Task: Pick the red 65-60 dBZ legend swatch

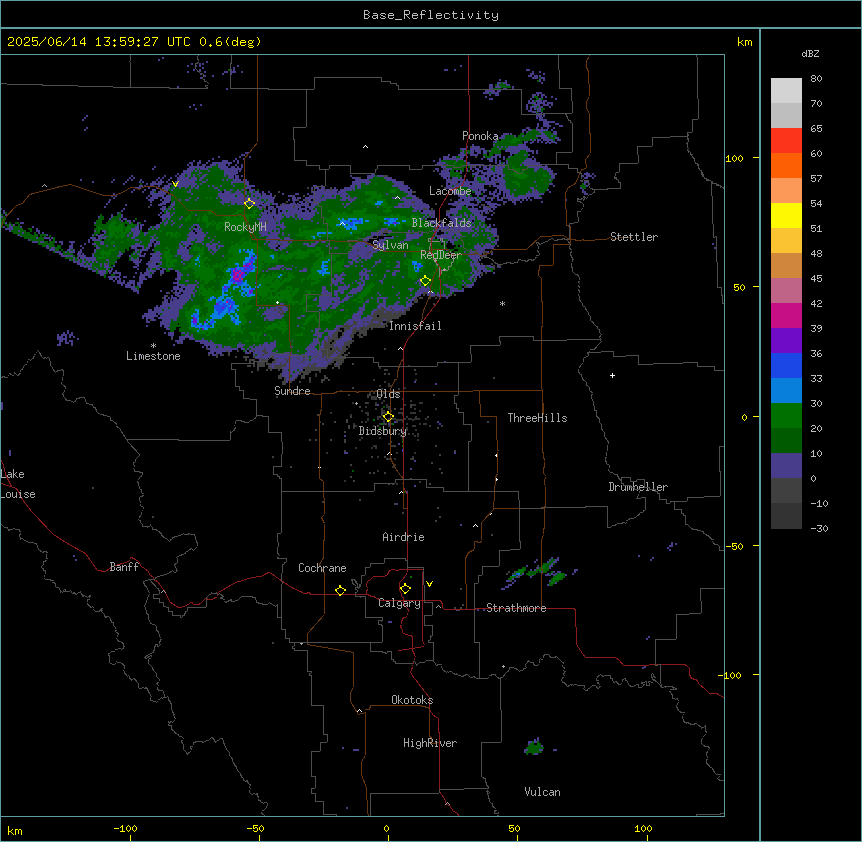Action: (x=786, y=141)
